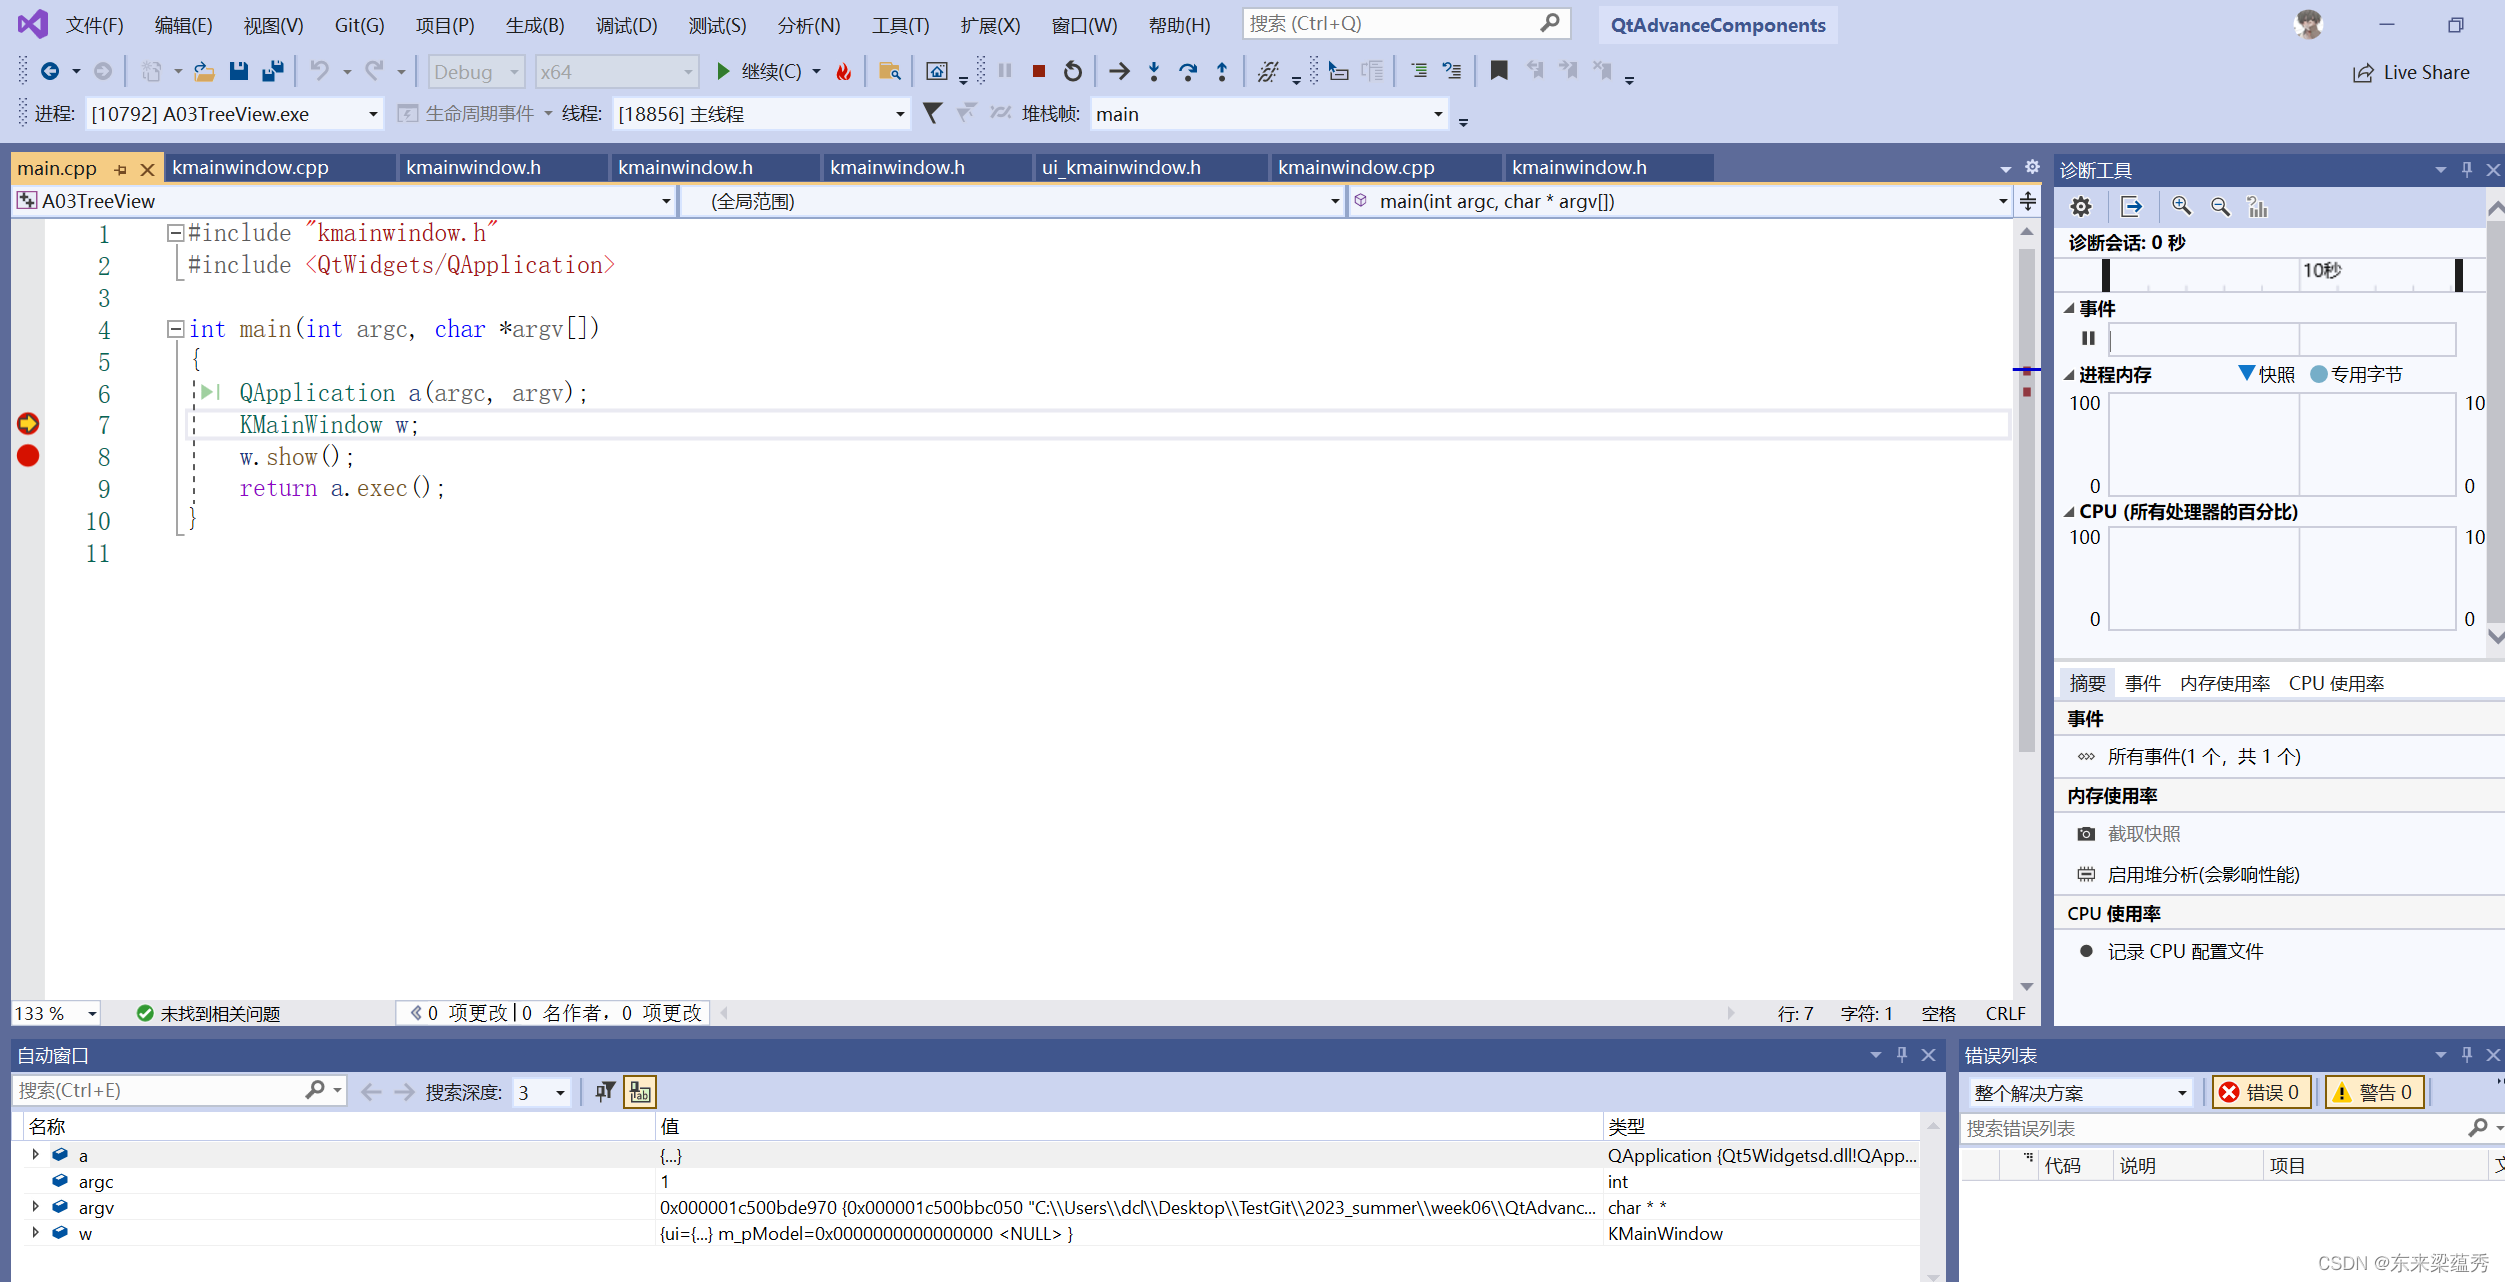
Task: Open the 133 % zoom level dropdown
Action: [56, 1013]
